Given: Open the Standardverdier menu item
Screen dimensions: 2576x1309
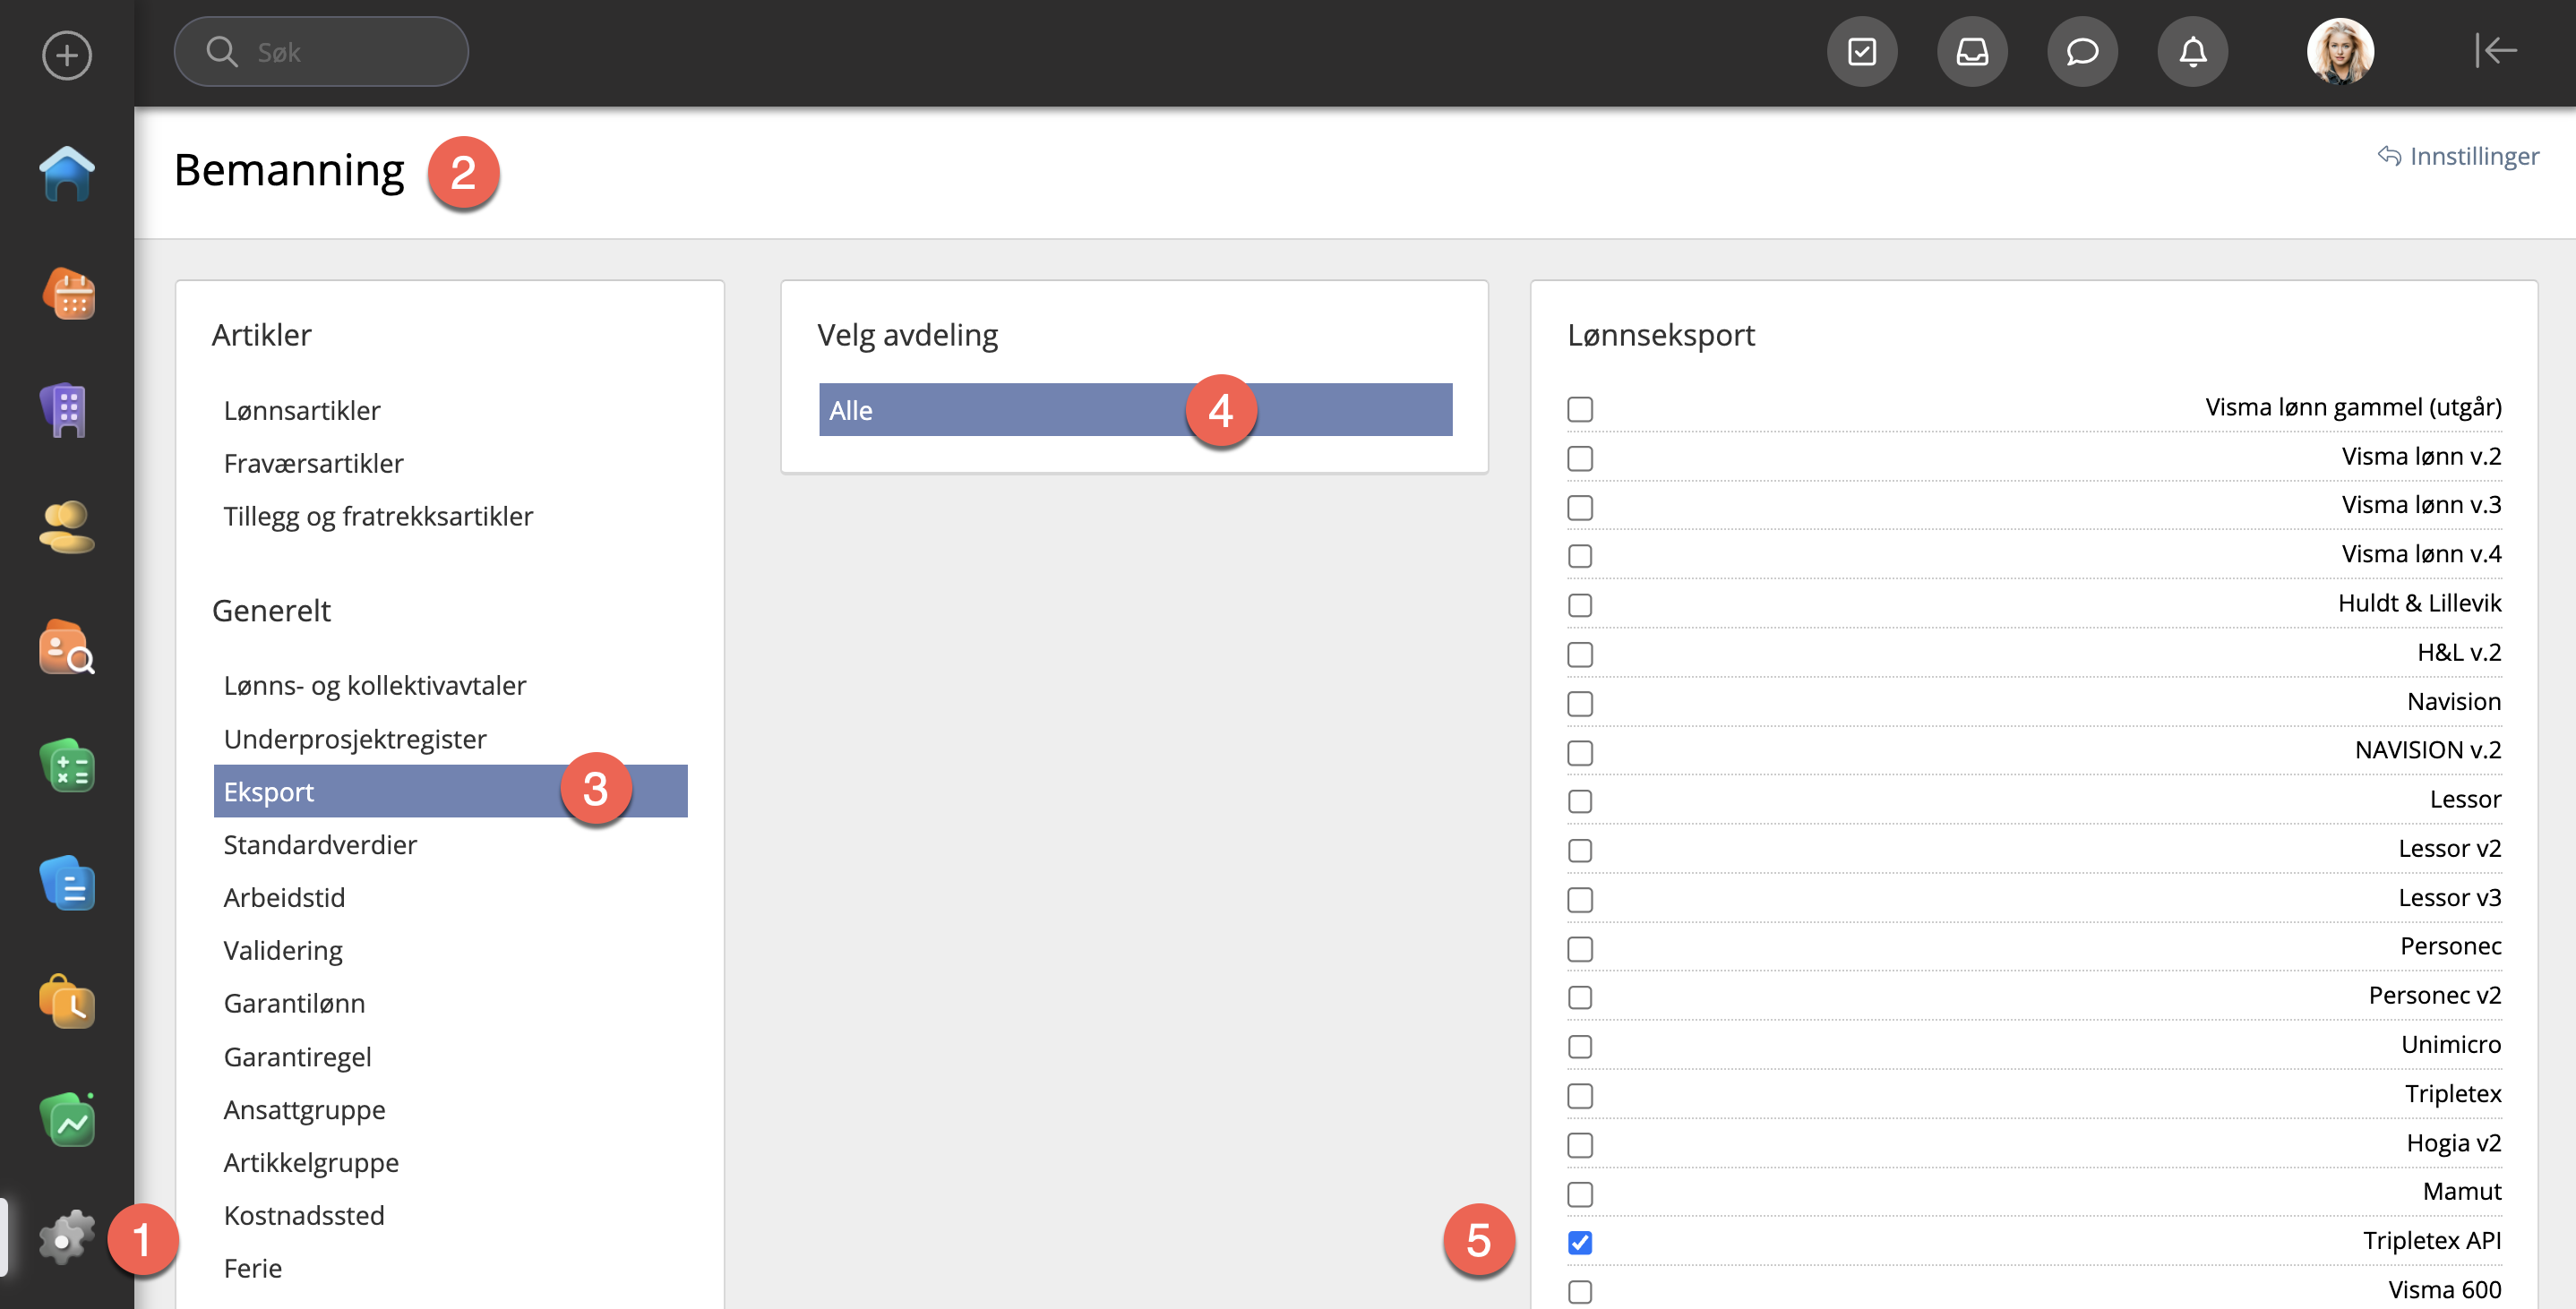Looking at the screenshot, I should 320,845.
